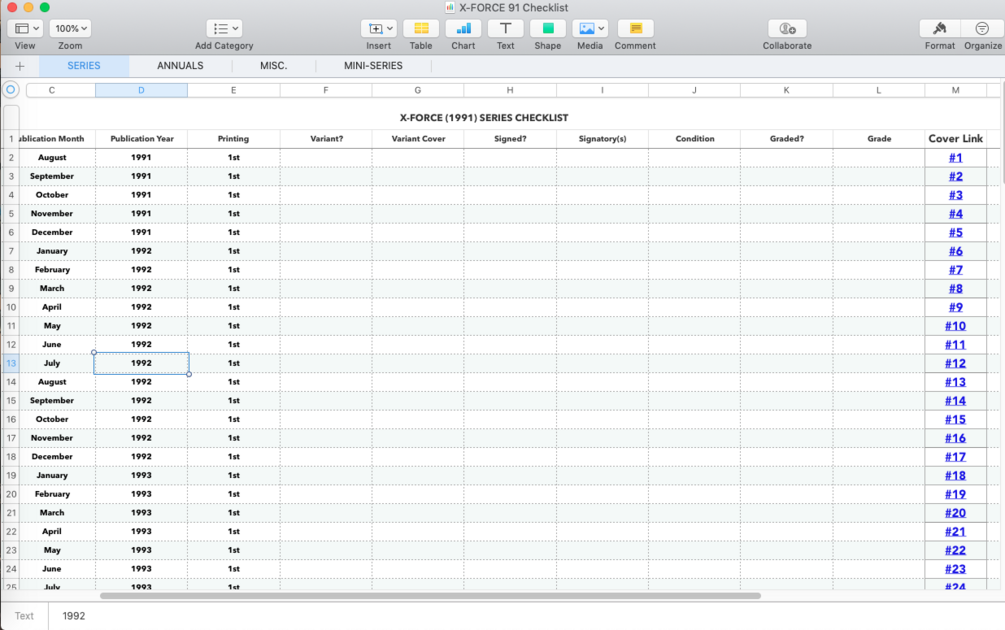Click the Comment toolbar icon
The width and height of the screenshot is (1005, 630).
coord(635,29)
